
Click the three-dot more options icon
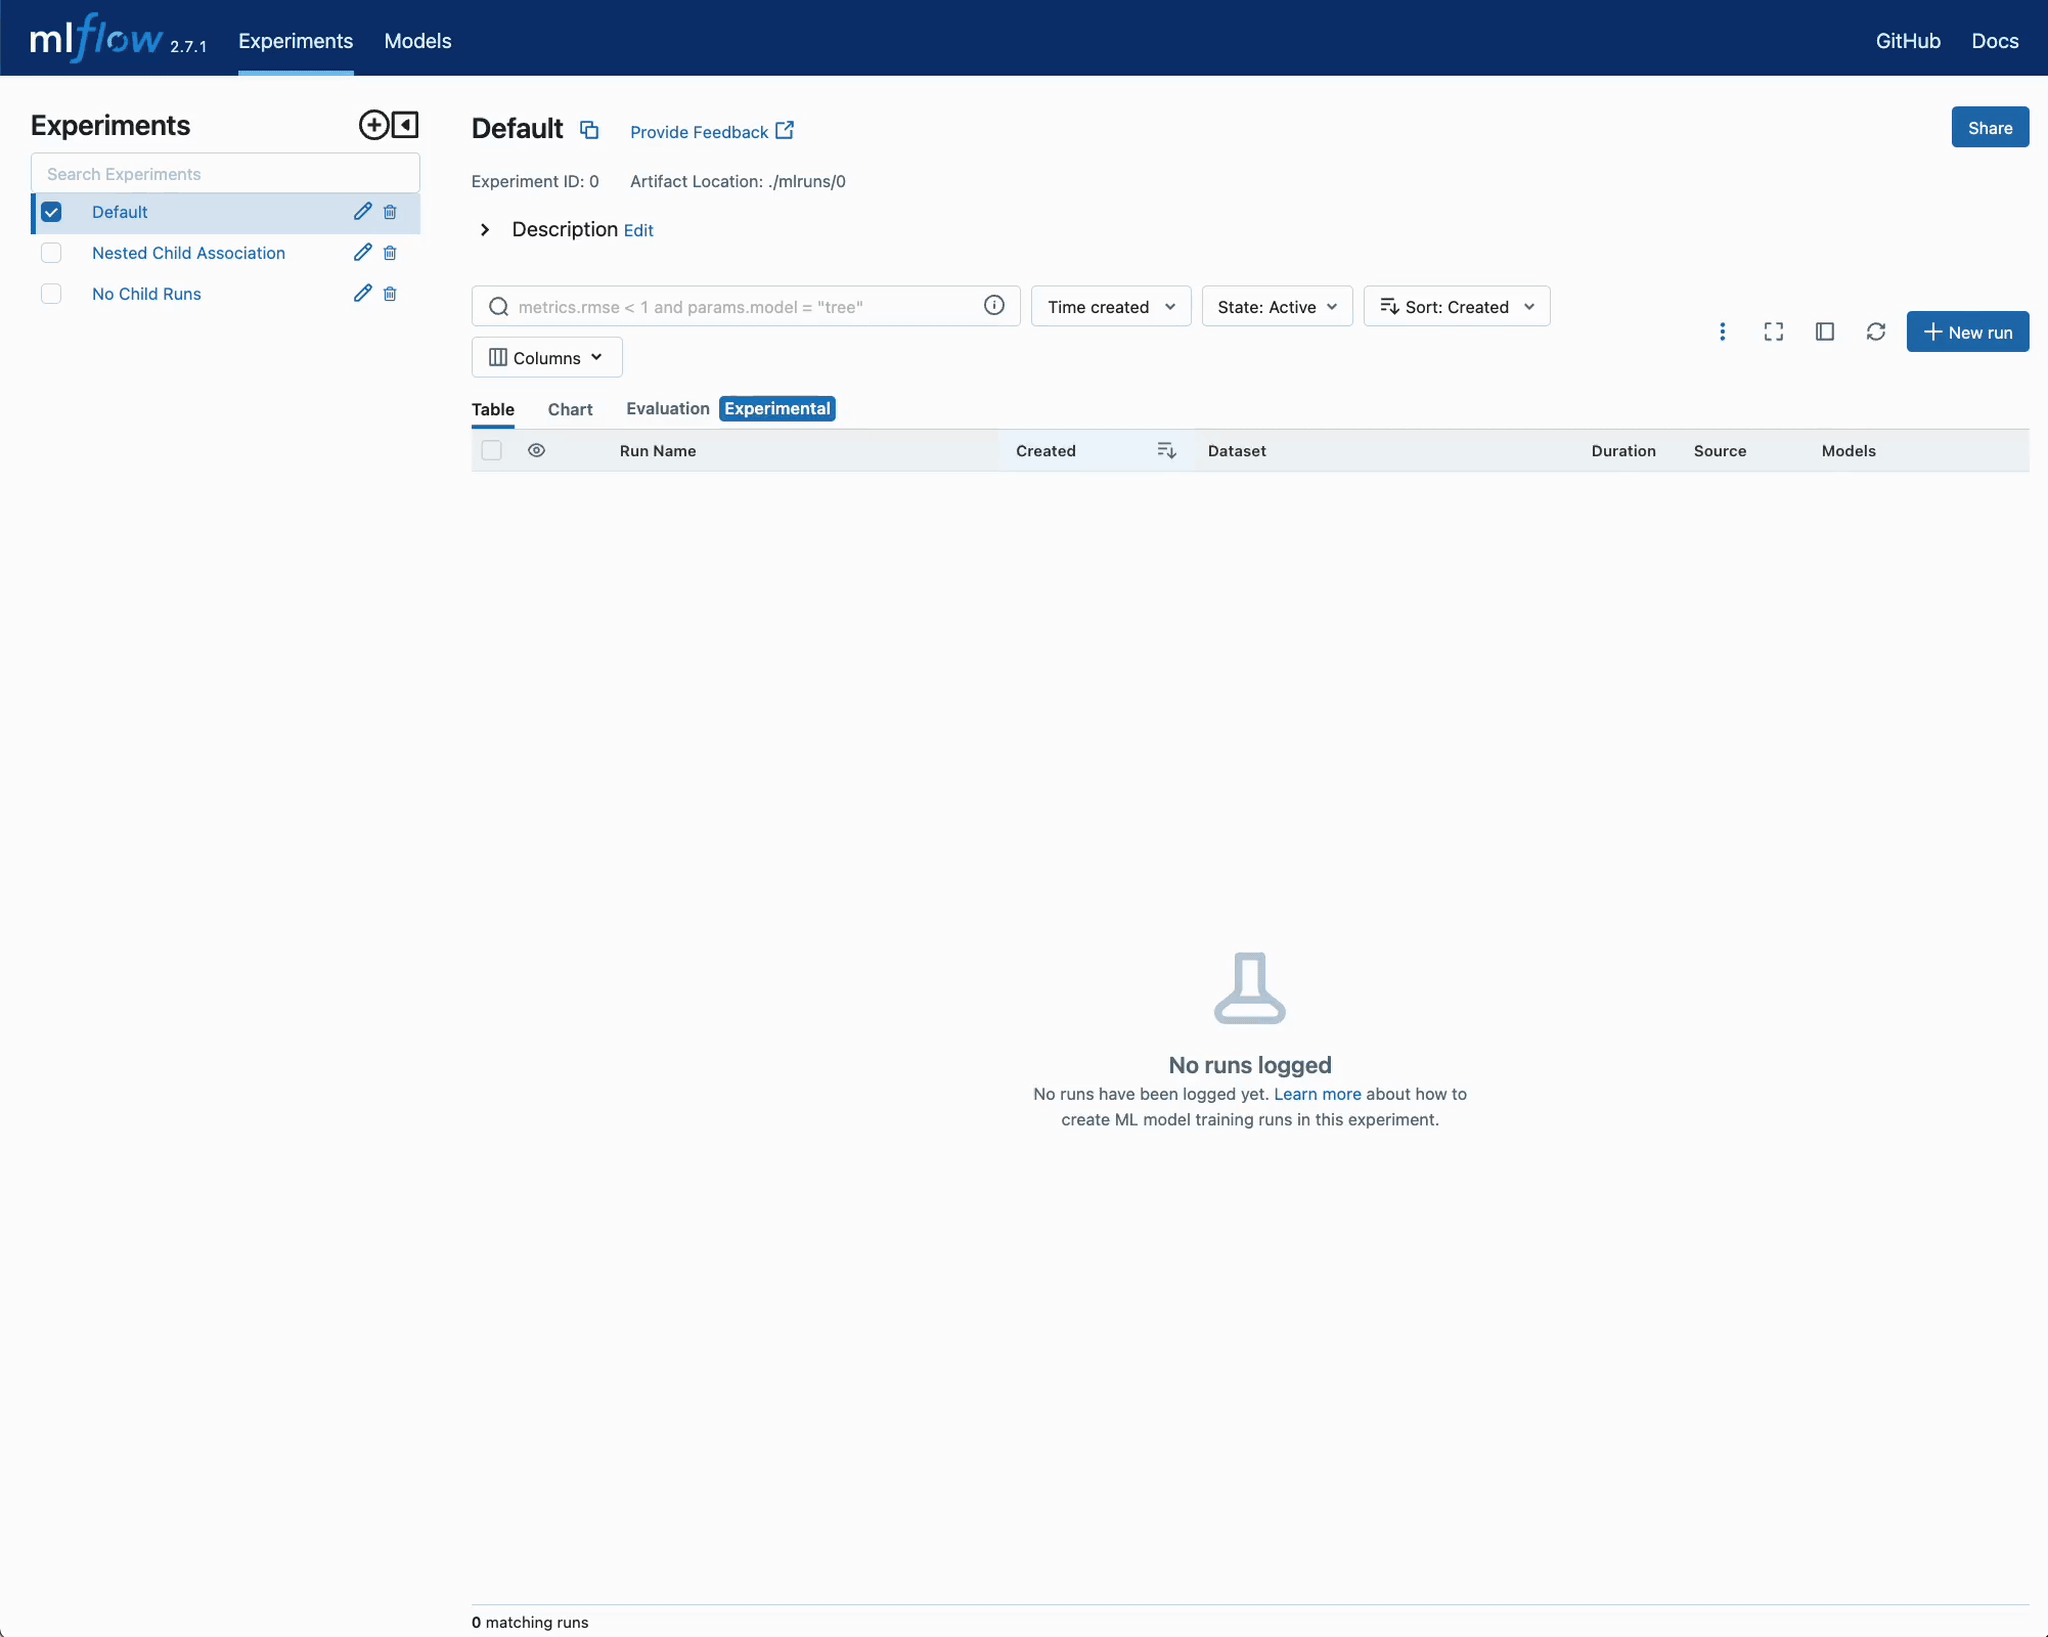[x=1721, y=332]
